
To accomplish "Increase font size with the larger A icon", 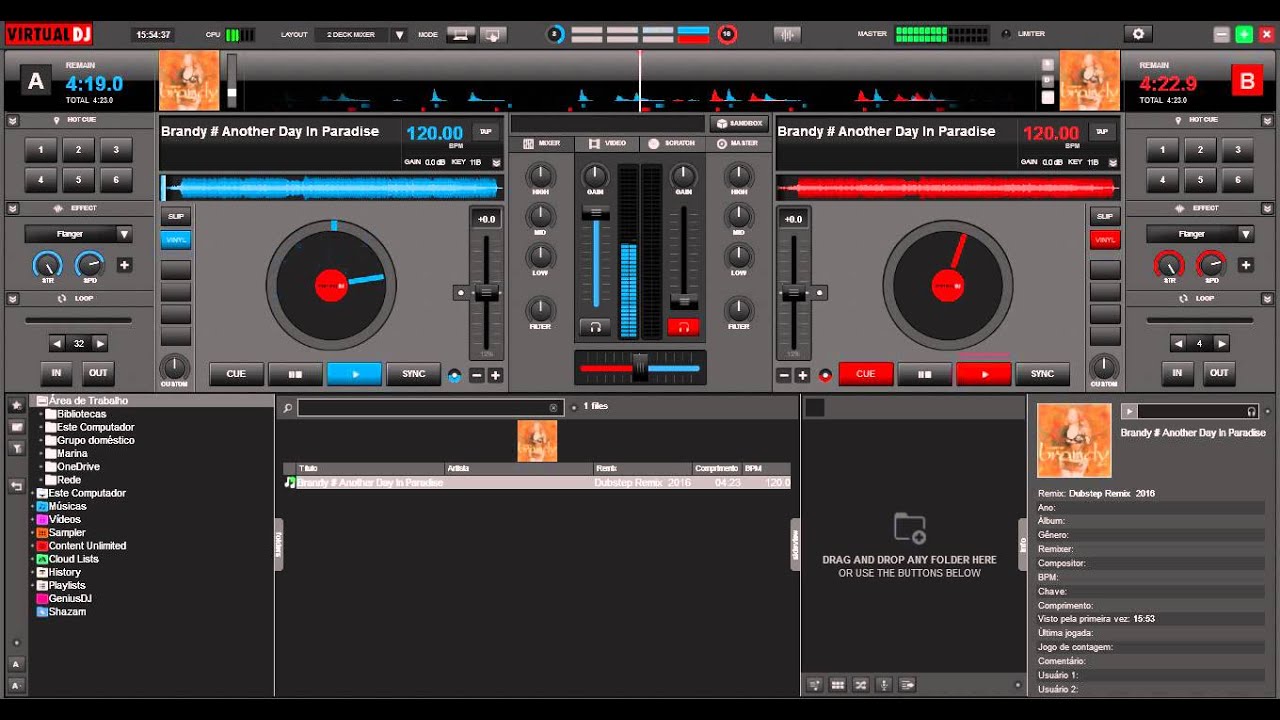I will pyautogui.click(x=16, y=664).
